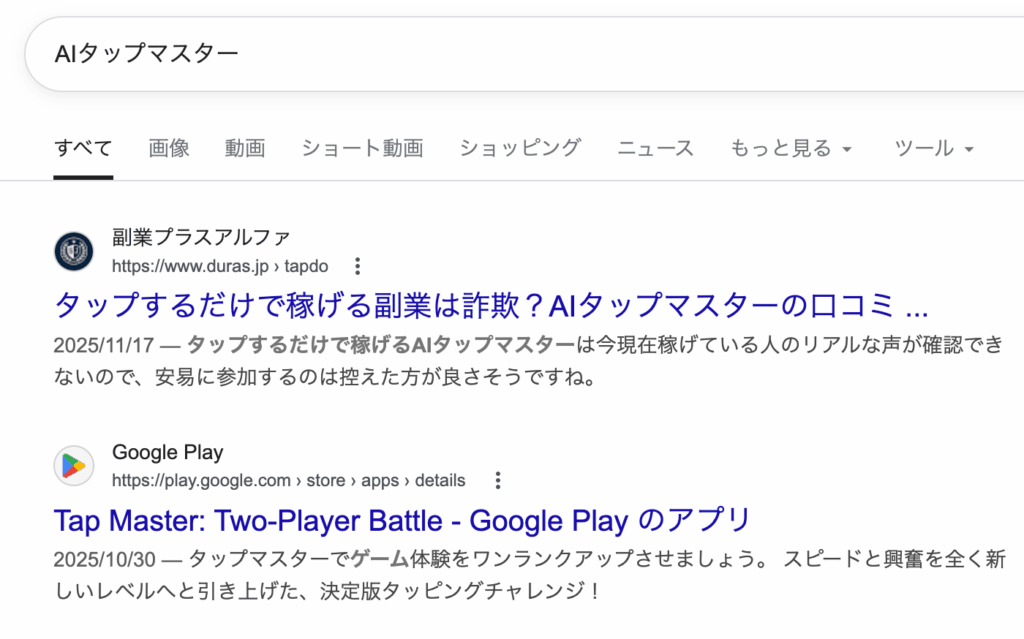Expand the もっと見る dropdown
This screenshot has height=639, width=1024.
790,149
